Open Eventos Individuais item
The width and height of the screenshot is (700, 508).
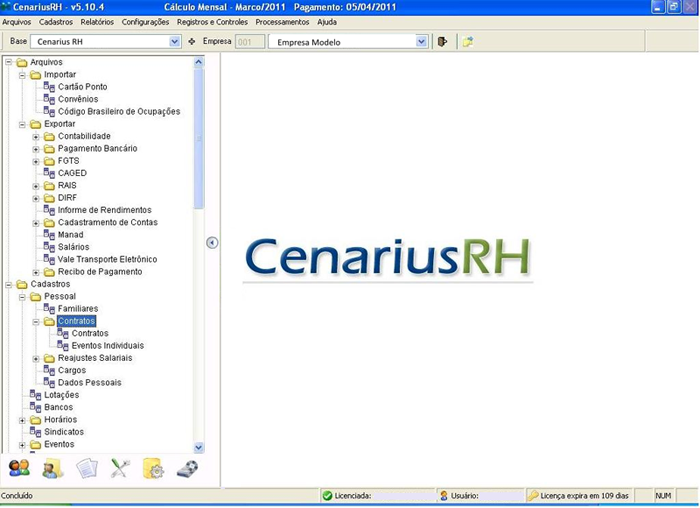[x=108, y=346]
